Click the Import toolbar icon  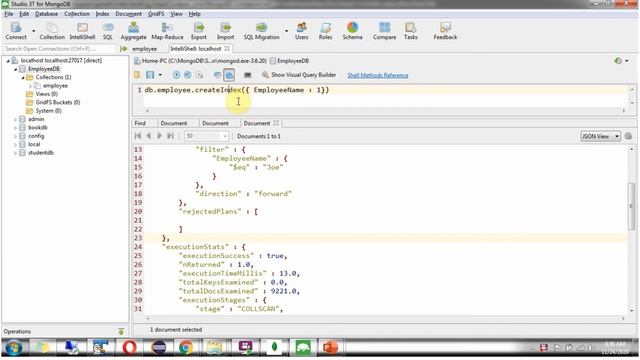tap(225, 31)
